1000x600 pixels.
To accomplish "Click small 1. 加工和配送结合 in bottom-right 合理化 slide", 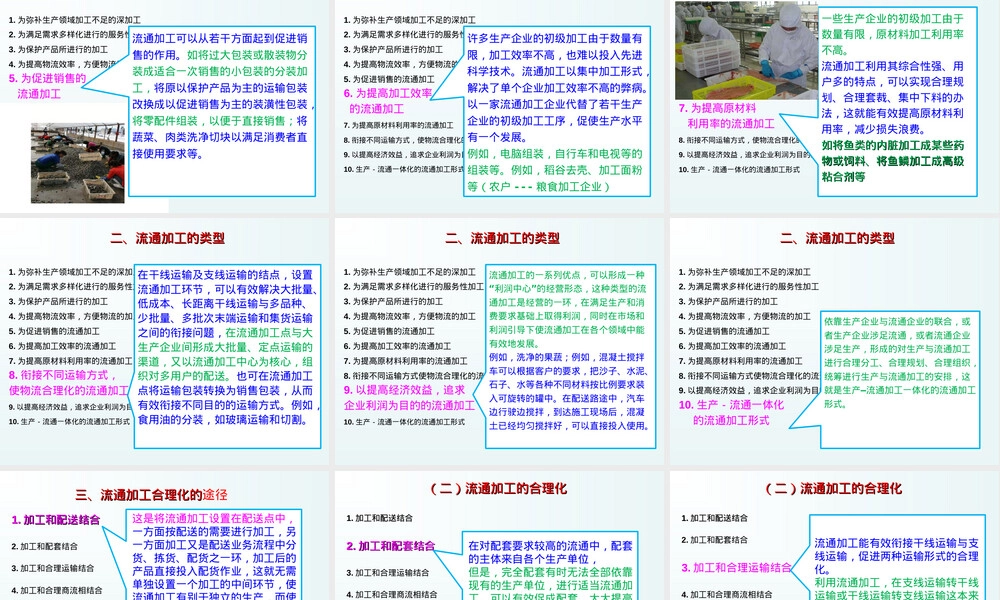I will (x=714, y=518).
